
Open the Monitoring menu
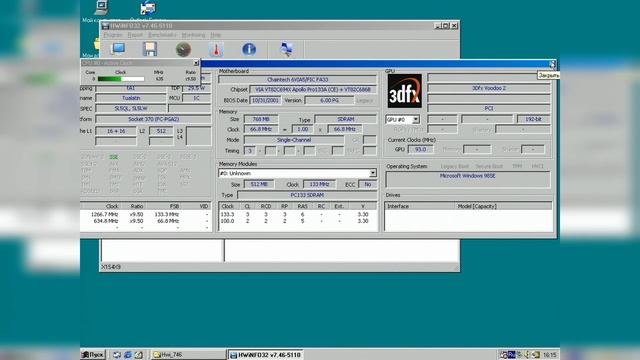(193, 35)
